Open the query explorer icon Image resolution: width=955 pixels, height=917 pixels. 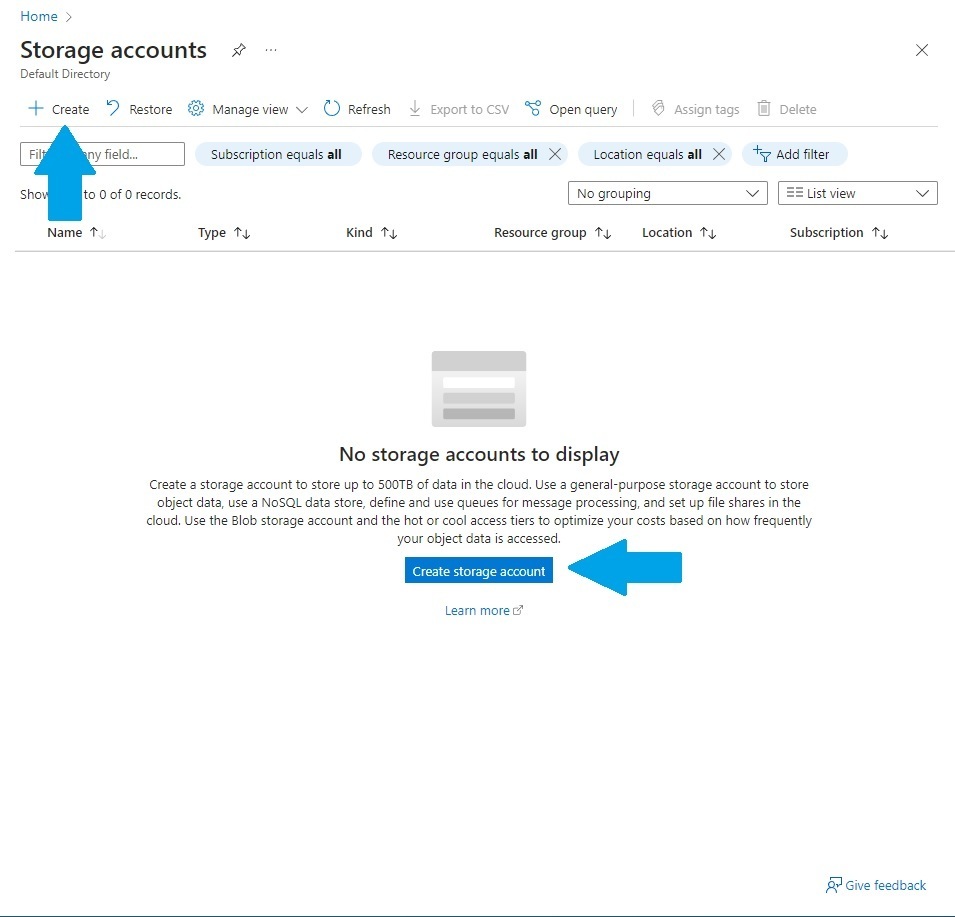pyautogui.click(x=533, y=108)
